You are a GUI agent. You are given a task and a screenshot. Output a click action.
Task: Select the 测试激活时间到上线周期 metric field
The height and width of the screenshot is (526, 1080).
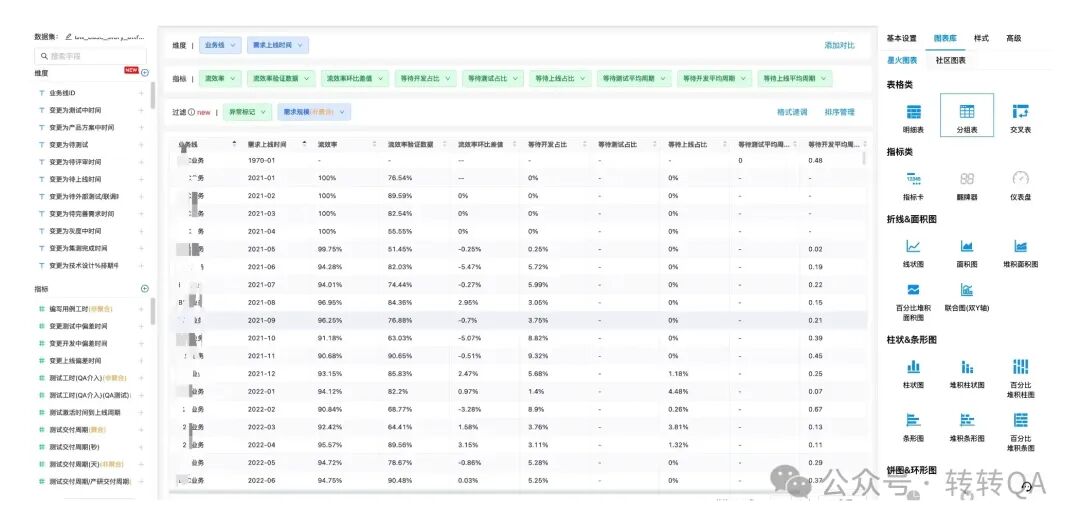tap(85, 412)
